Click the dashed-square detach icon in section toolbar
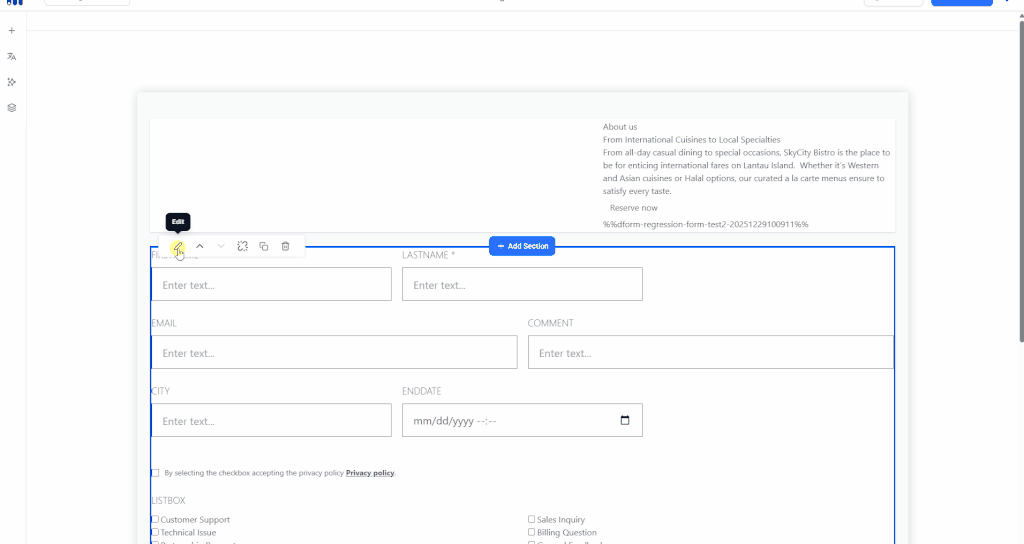 click(x=242, y=246)
